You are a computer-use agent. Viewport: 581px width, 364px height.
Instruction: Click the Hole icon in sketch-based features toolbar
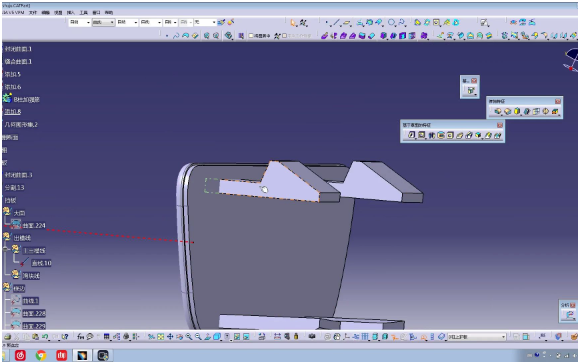pyautogui.click(x=450, y=135)
